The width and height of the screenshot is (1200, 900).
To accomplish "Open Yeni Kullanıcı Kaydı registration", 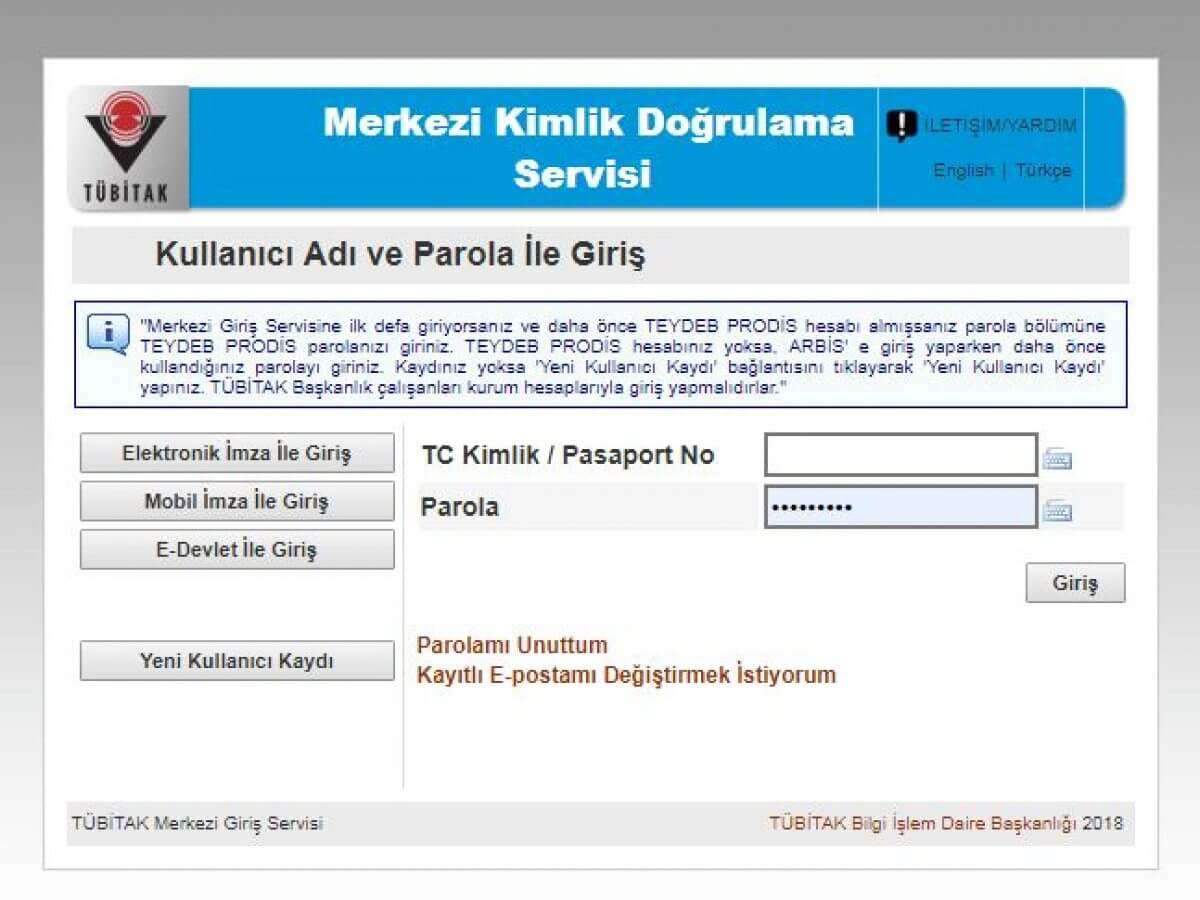I will 237,661.
